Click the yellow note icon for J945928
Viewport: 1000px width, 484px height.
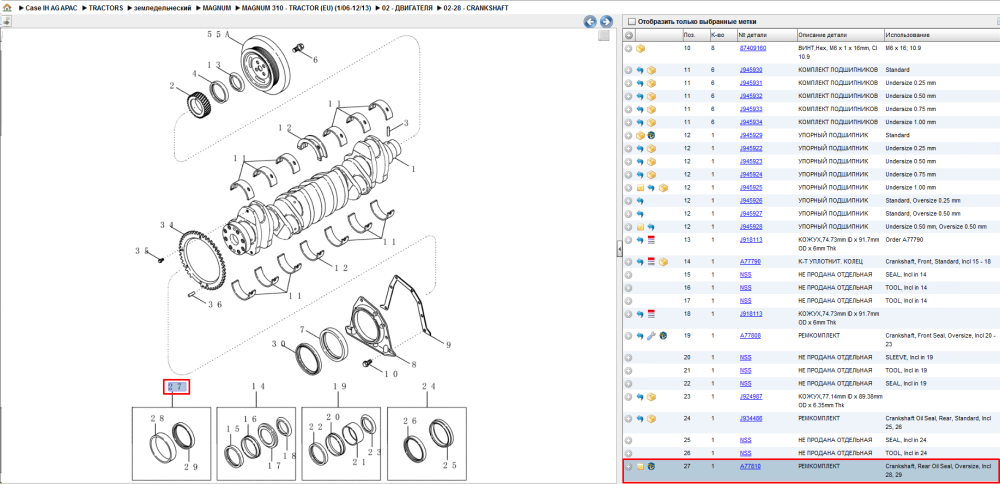point(640,227)
